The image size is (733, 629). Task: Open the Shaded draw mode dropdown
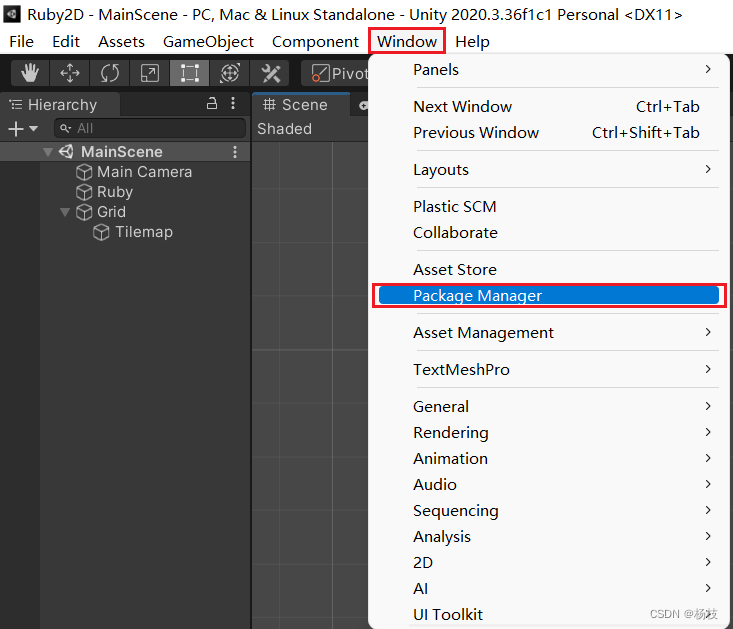284,129
